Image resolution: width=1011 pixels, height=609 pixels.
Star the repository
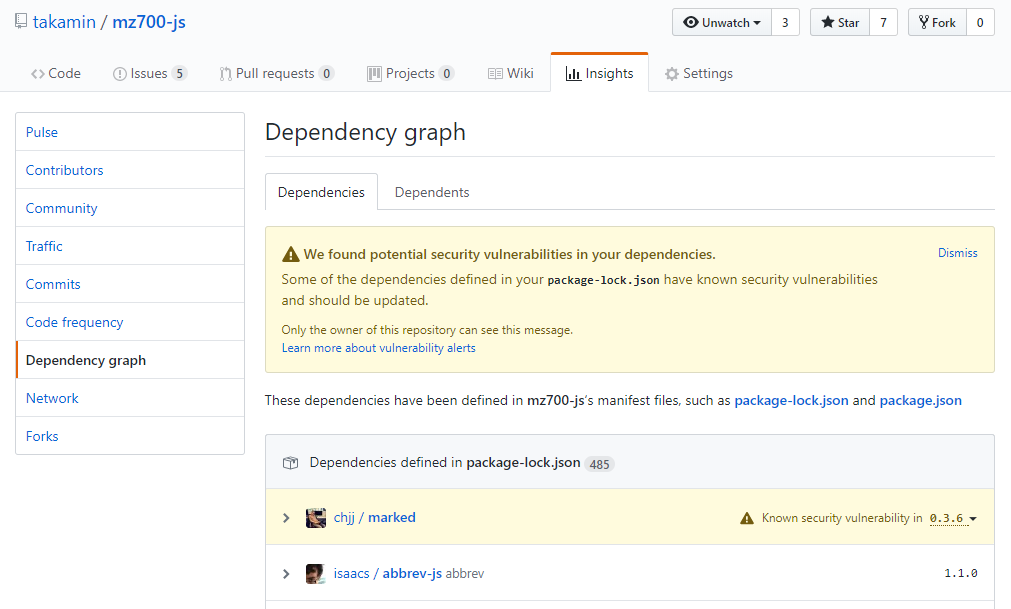[x=840, y=23]
